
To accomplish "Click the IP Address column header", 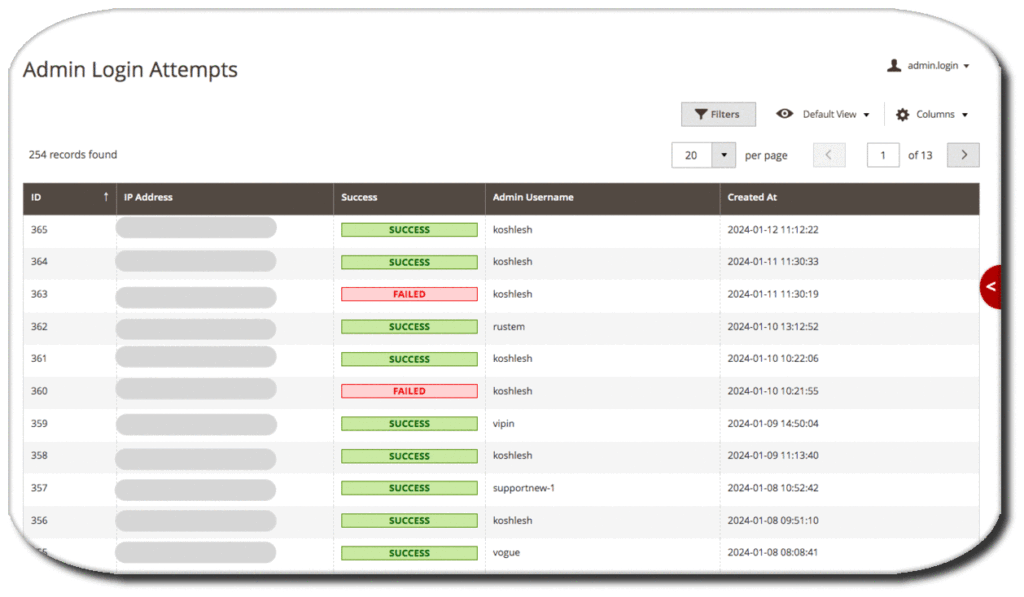I will pos(148,198).
